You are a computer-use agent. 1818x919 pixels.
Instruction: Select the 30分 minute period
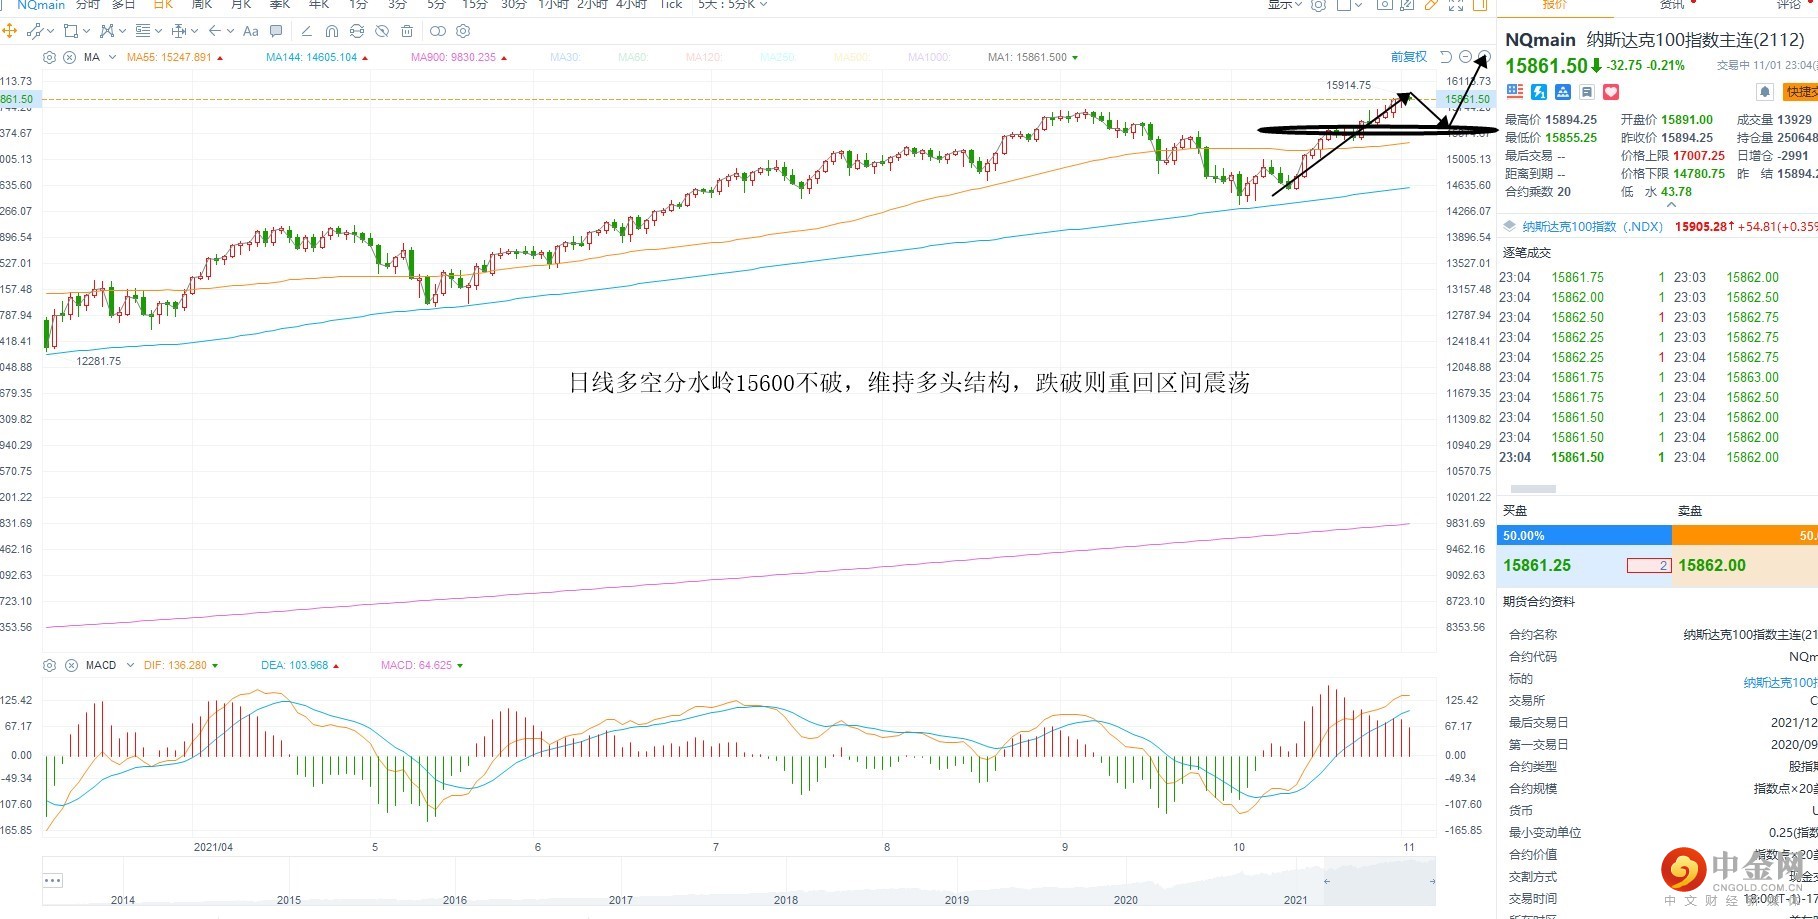coord(513,5)
